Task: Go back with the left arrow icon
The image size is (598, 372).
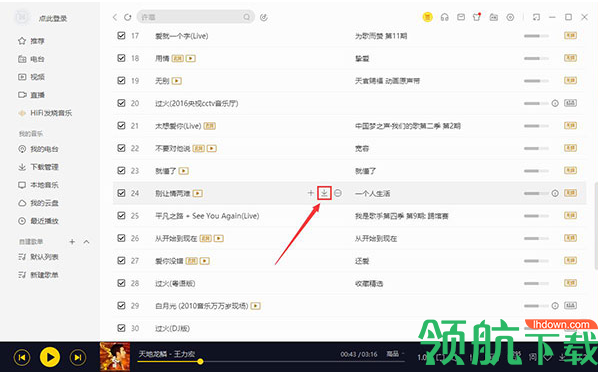Action: 115,17
